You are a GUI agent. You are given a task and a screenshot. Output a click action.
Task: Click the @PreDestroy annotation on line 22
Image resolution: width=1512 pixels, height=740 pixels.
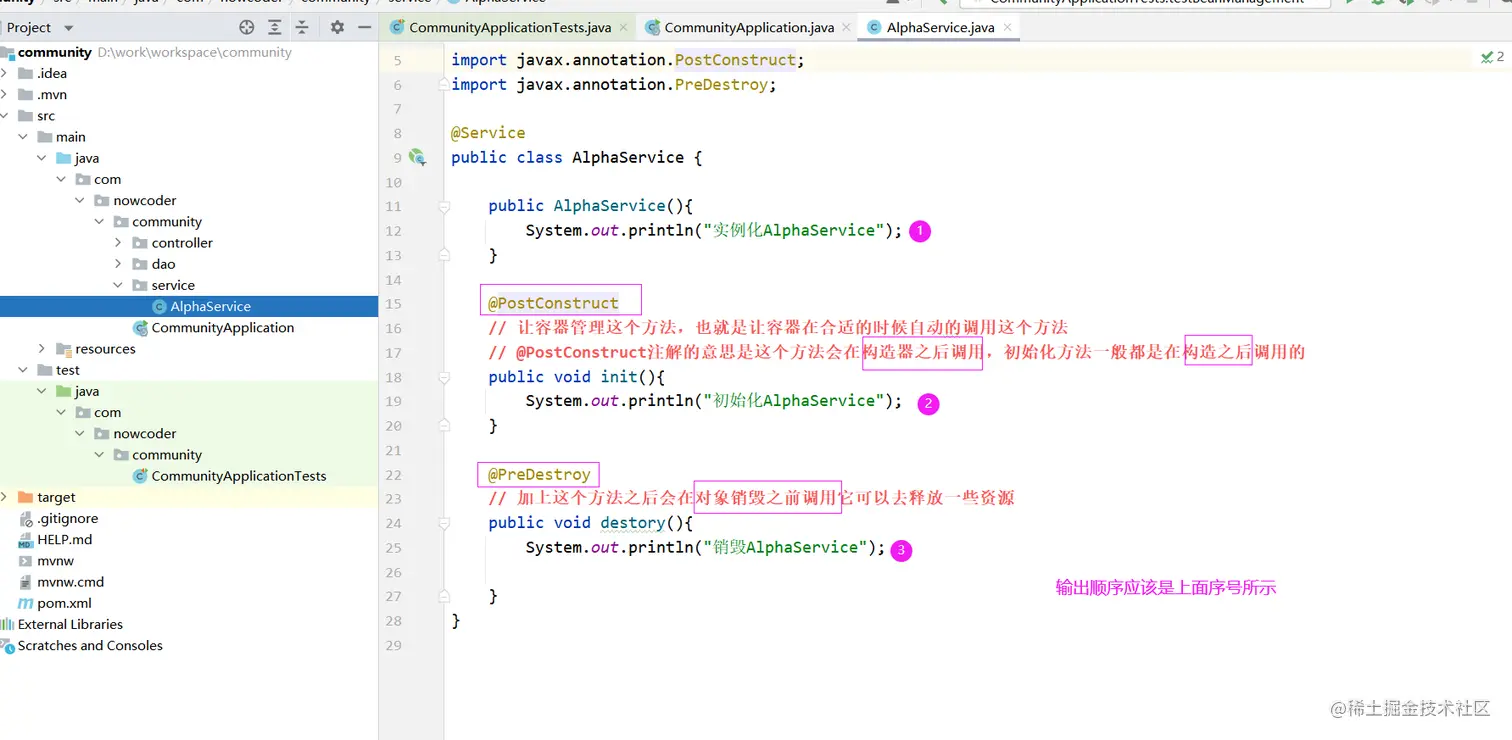539,474
